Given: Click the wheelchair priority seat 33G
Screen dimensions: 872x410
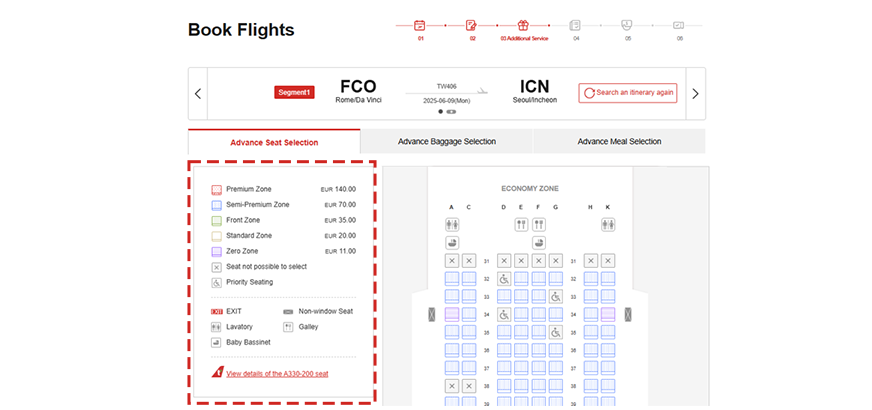Looking at the screenshot, I should pos(555,297).
